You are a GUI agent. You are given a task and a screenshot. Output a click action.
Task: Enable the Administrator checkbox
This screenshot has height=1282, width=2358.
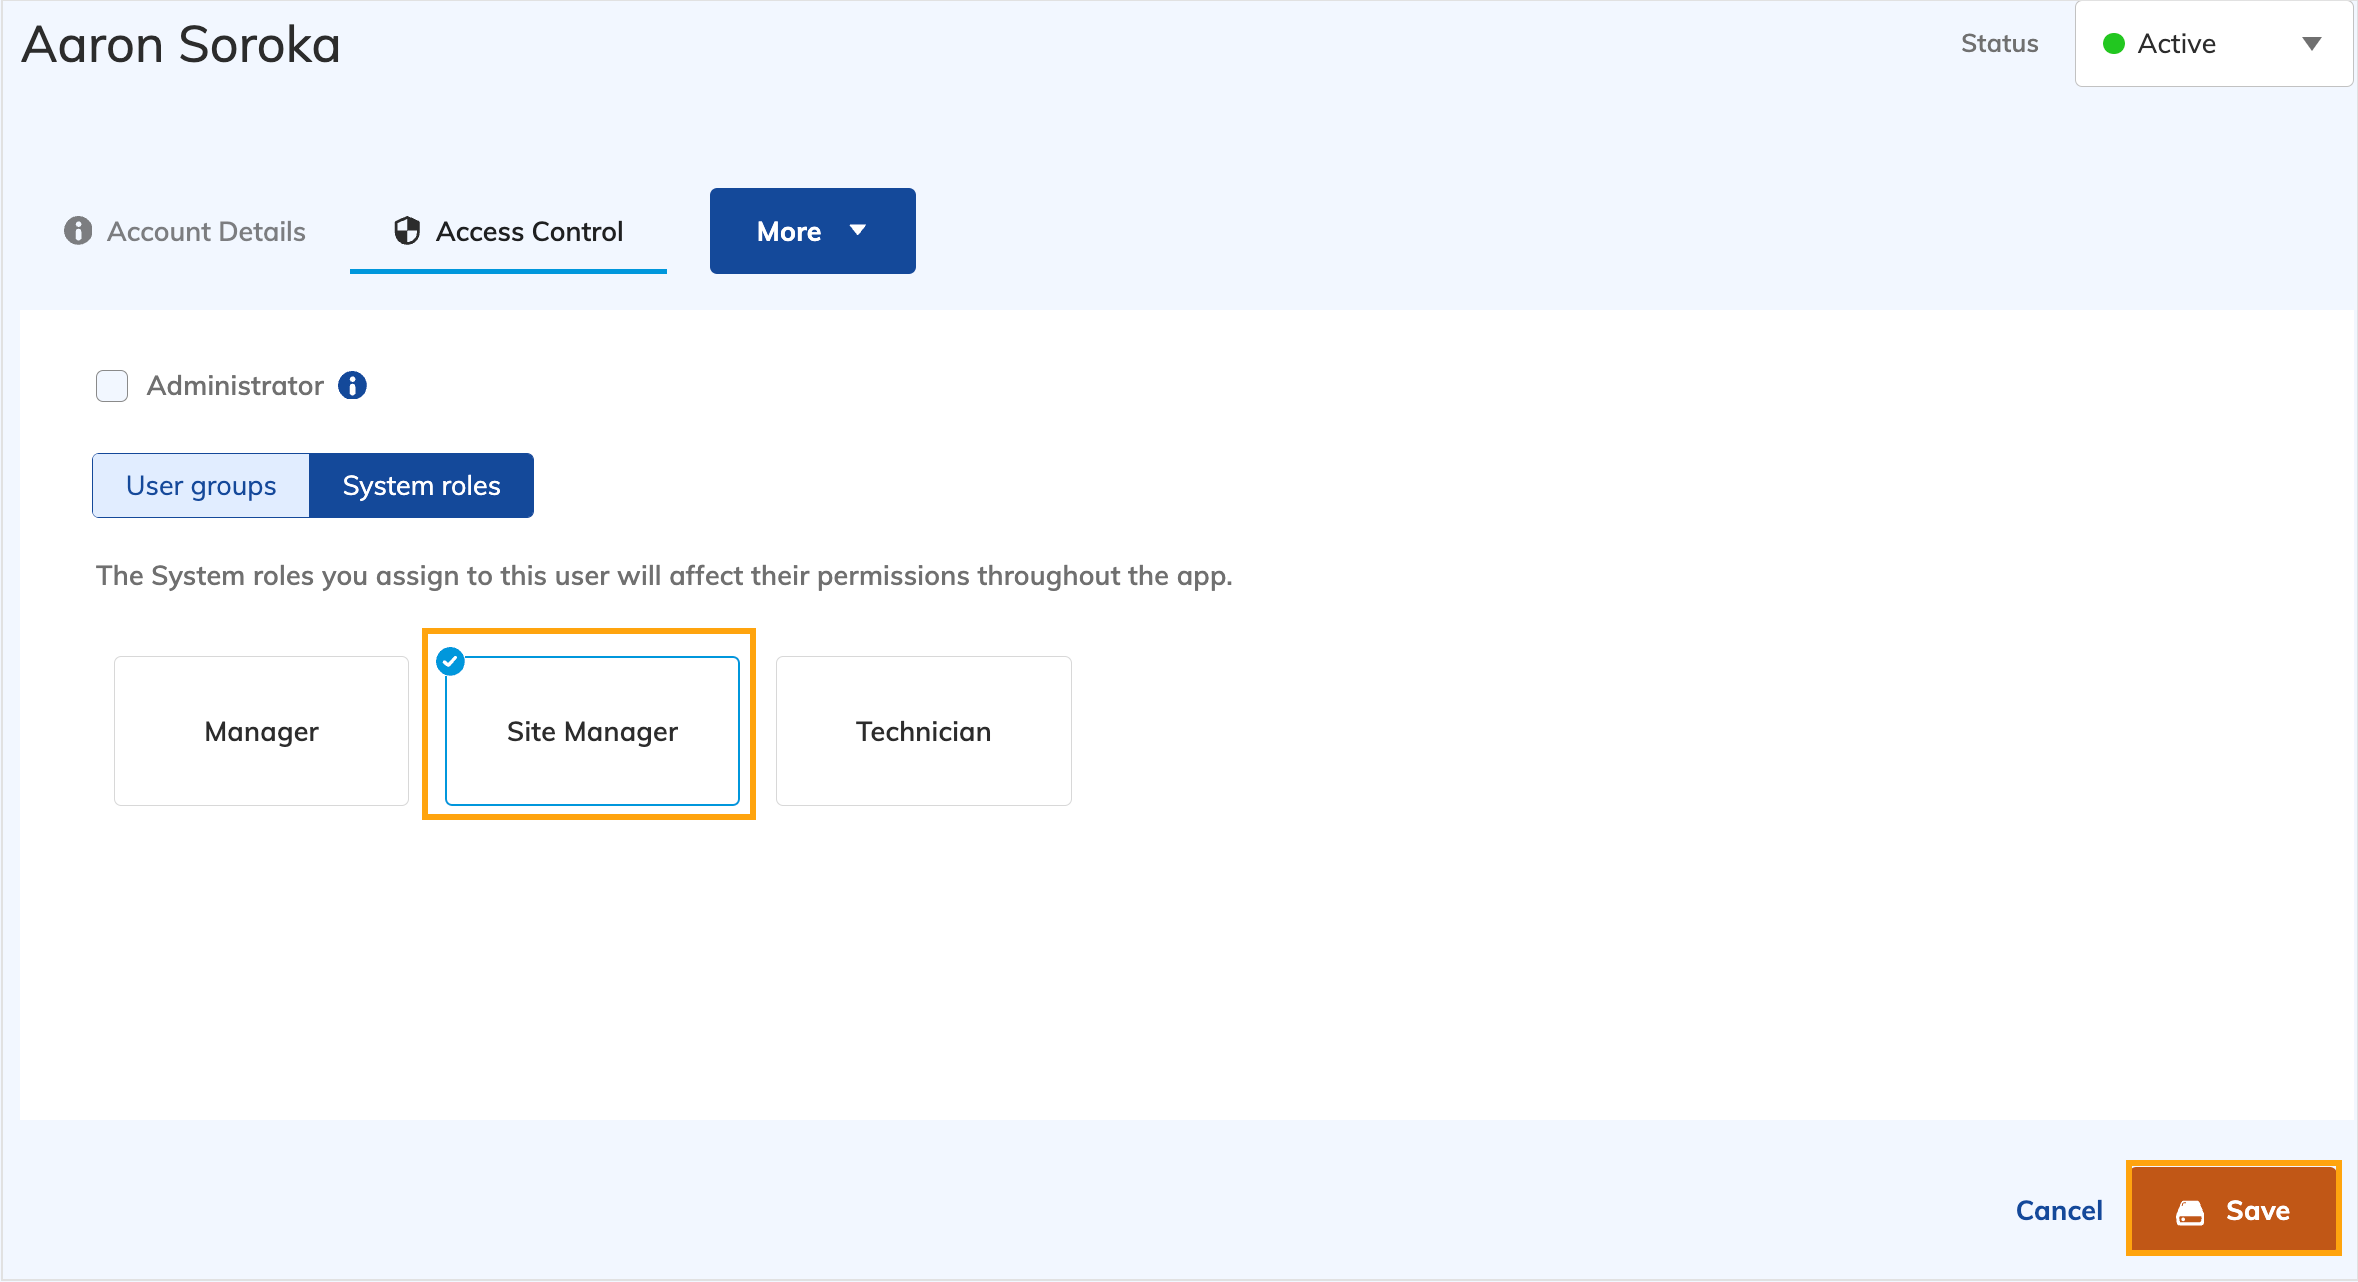coord(111,385)
